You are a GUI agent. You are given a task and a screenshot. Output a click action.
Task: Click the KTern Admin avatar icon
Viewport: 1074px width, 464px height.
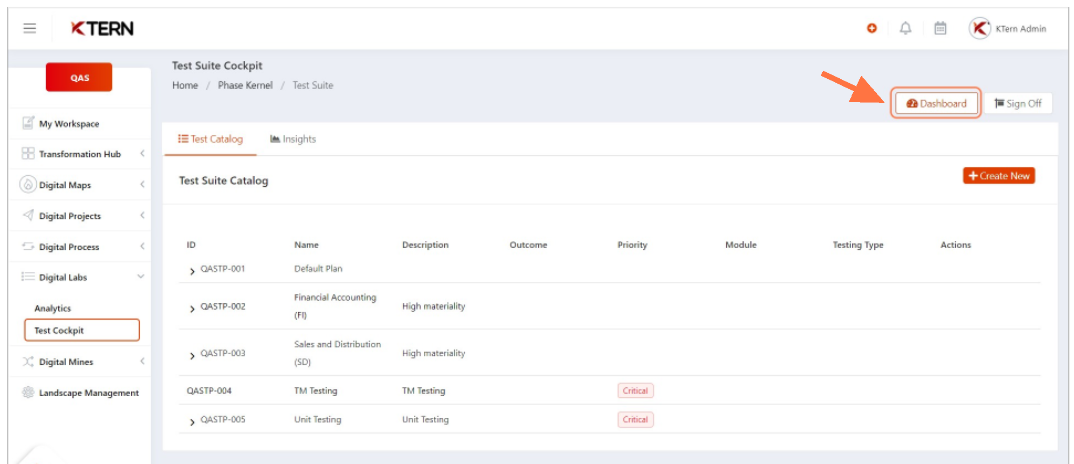pos(979,28)
